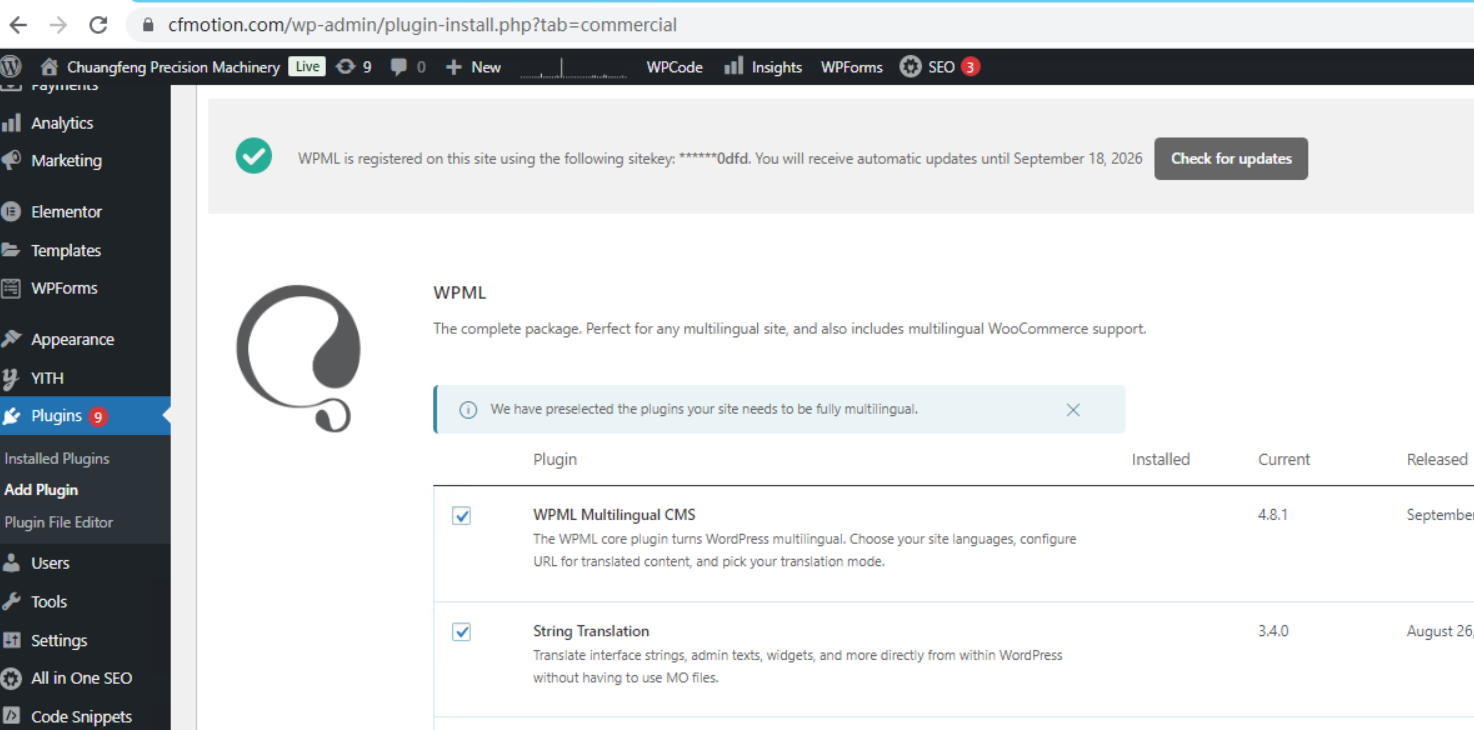Click the Released column header
The height and width of the screenshot is (730, 1474).
pyautogui.click(x=1437, y=459)
